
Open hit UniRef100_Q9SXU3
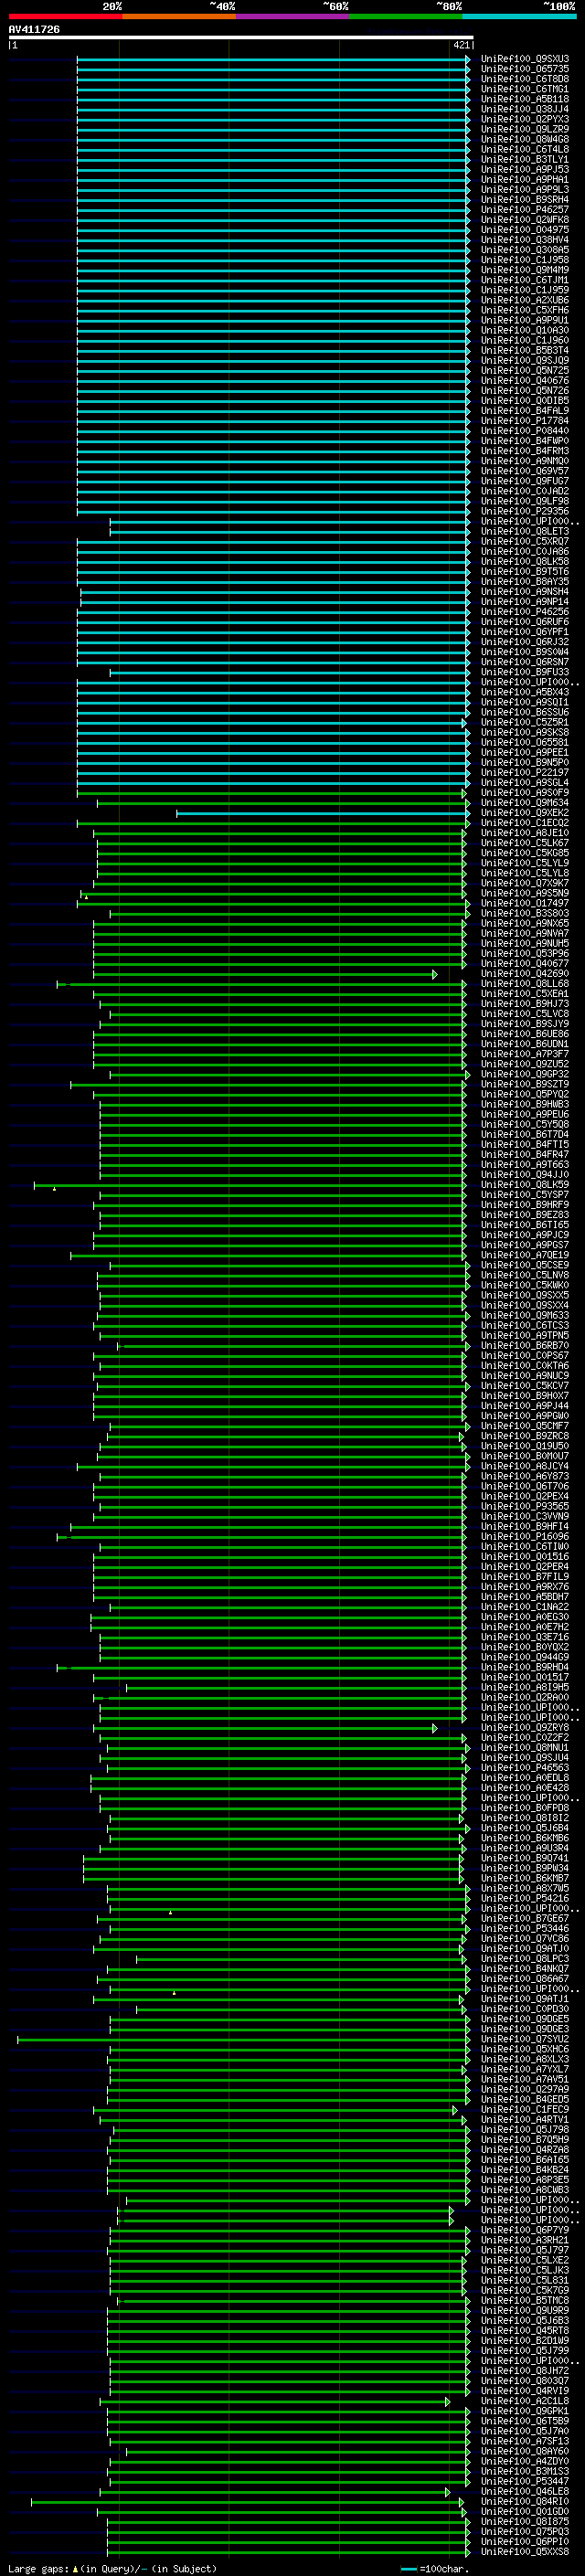coord(525,59)
